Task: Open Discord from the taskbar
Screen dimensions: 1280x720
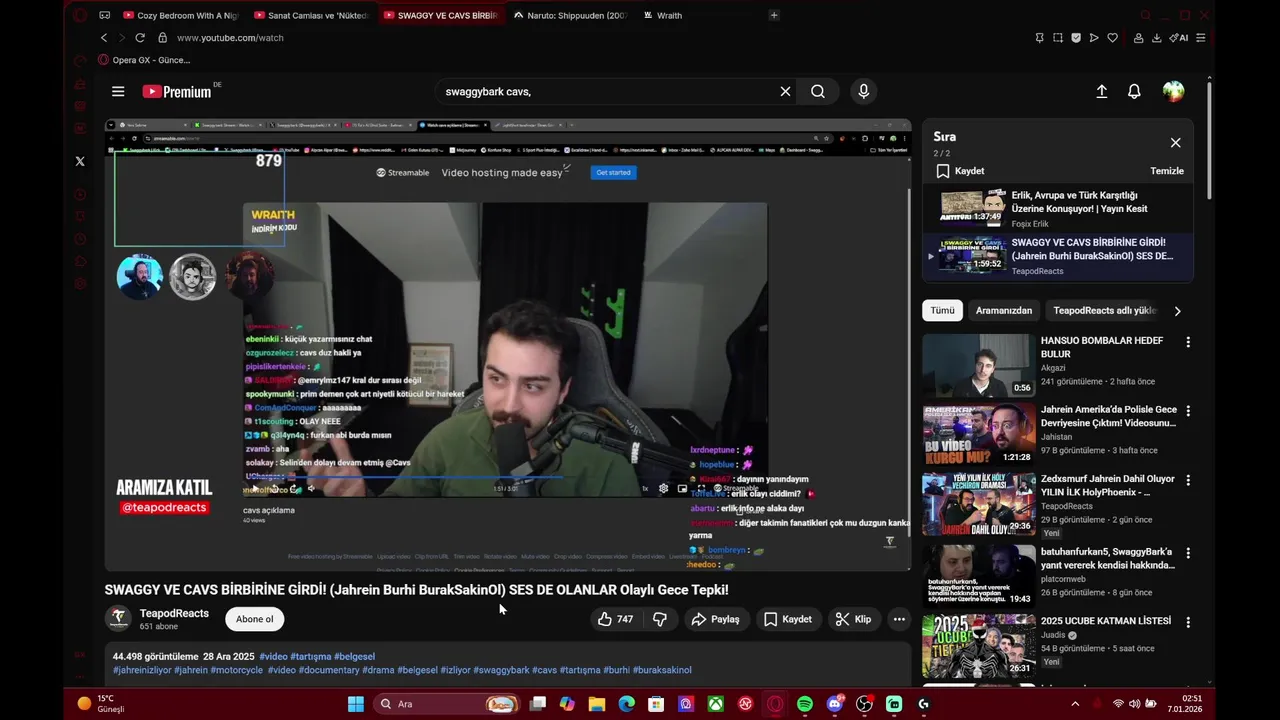Action: point(835,704)
